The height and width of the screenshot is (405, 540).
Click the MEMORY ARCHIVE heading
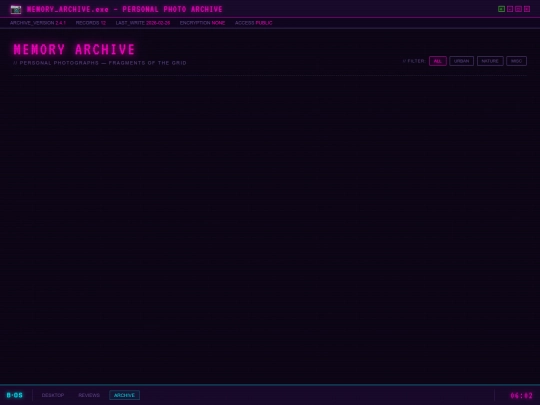pos(74,49)
